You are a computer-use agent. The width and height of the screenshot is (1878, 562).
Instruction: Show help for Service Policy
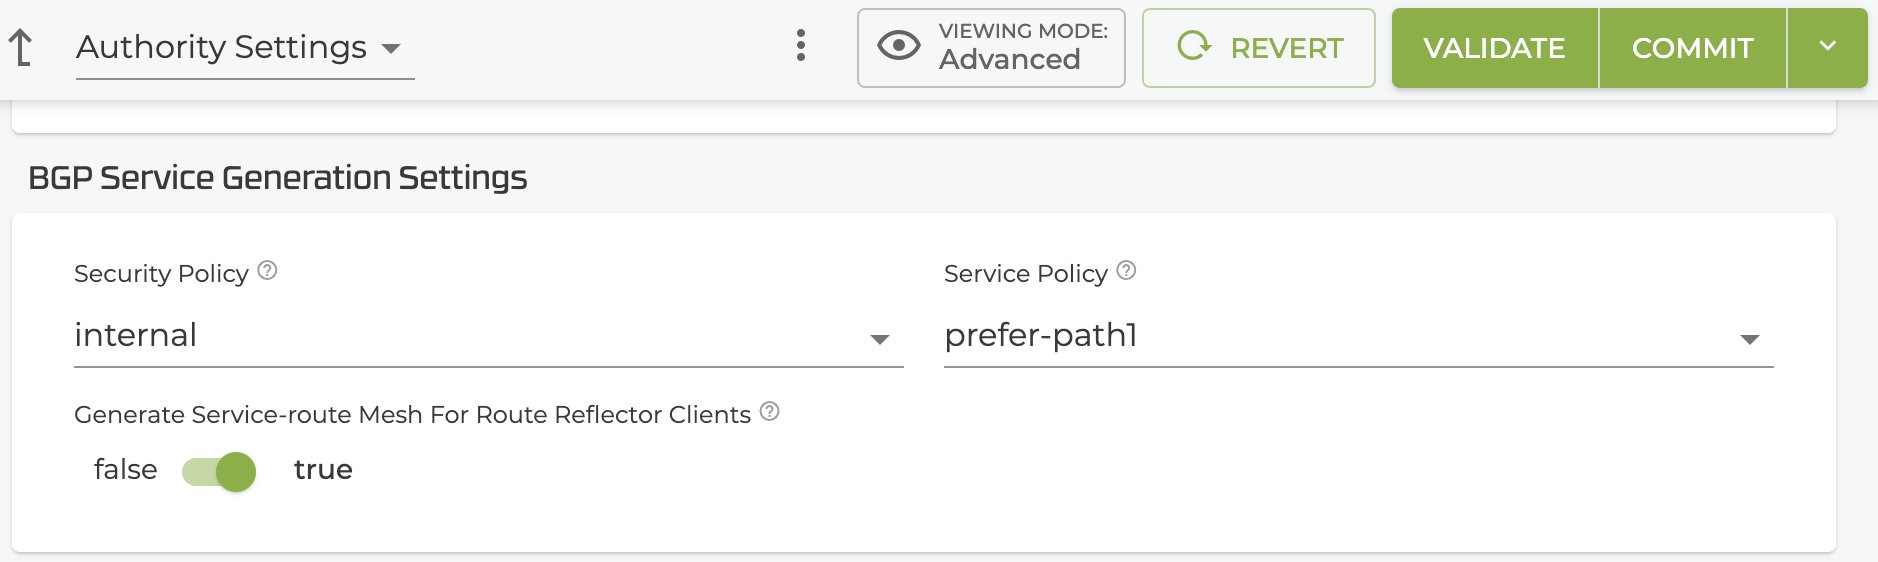pos(1126,271)
